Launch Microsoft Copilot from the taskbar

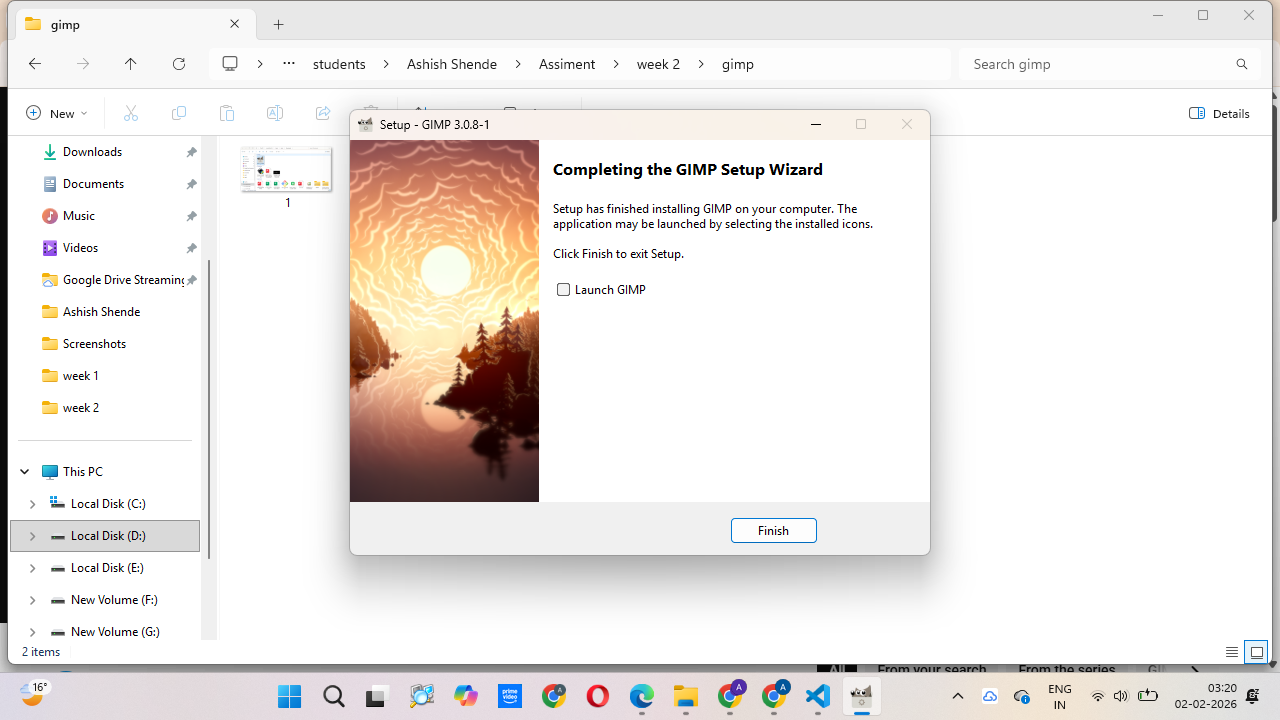pyautogui.click(x=466, y=696)
